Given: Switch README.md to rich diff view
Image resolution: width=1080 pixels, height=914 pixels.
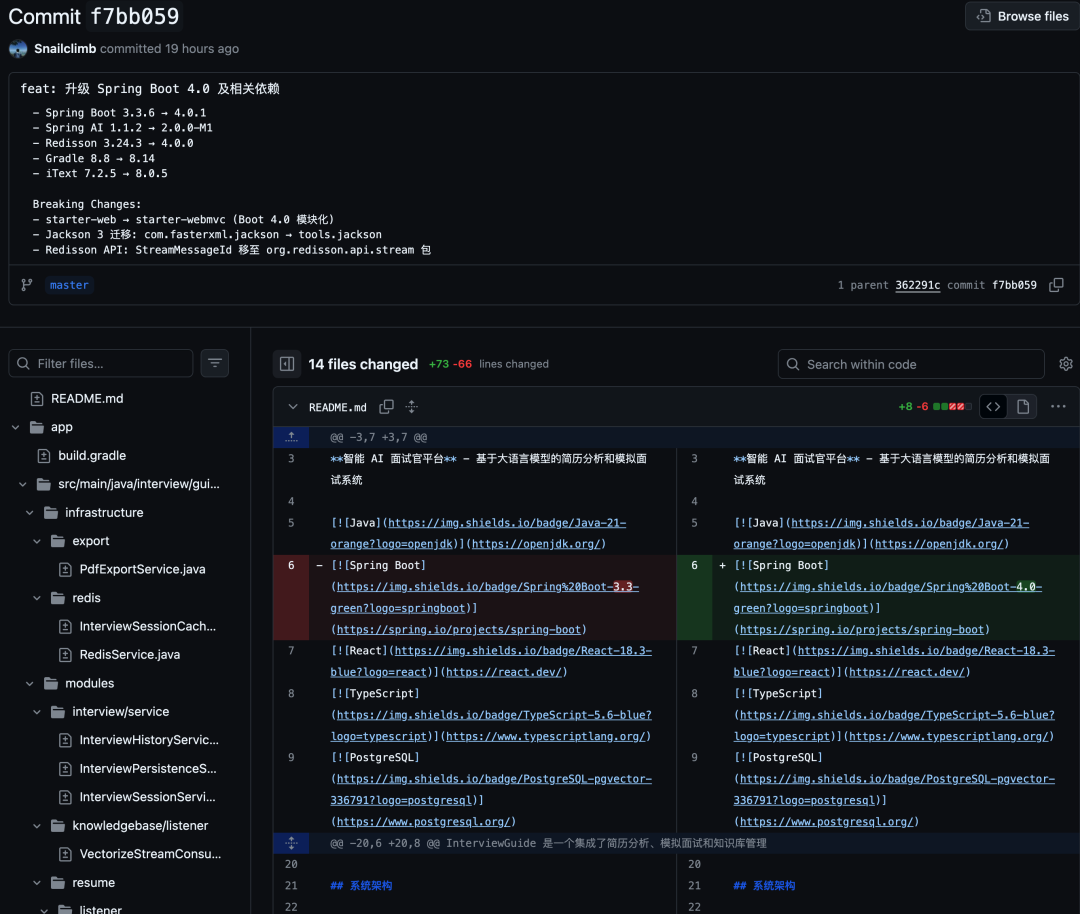Looking at the screenshot, I should (1023, 407).
